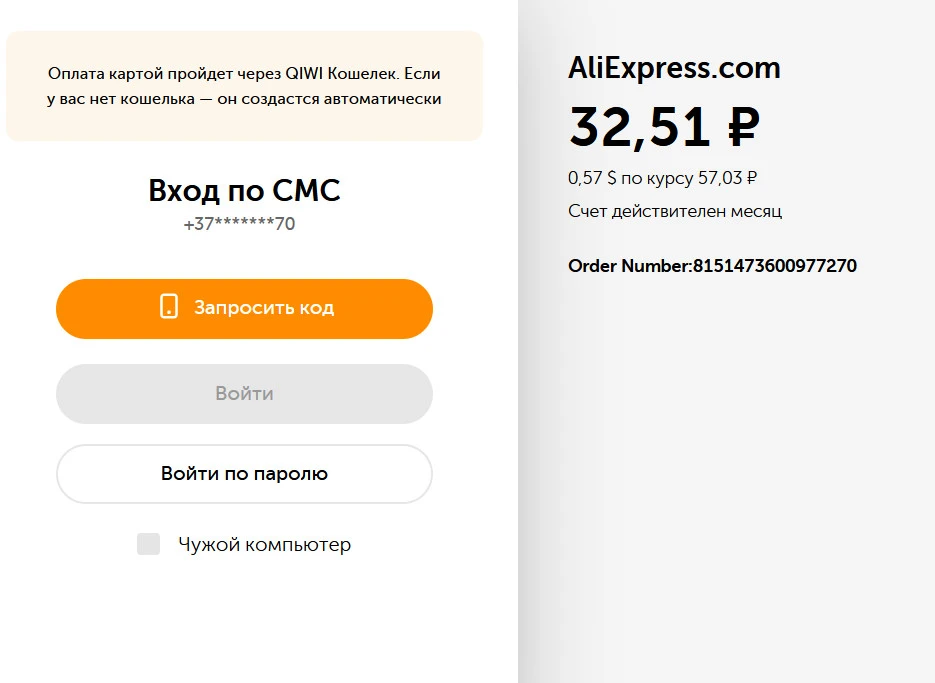Image resolution: width=935 pixels, height=683 pixels.
Task: Click the 32,51 ₽ payment amount
Action: click(664, 126)
